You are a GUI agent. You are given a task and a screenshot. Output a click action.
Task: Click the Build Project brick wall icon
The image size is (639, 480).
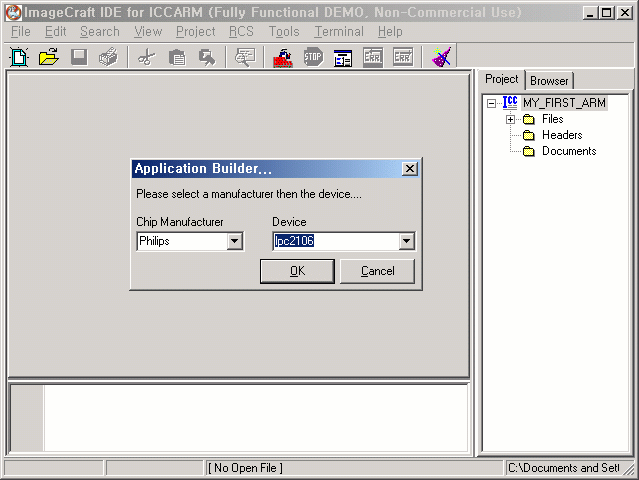click(283, 57)
